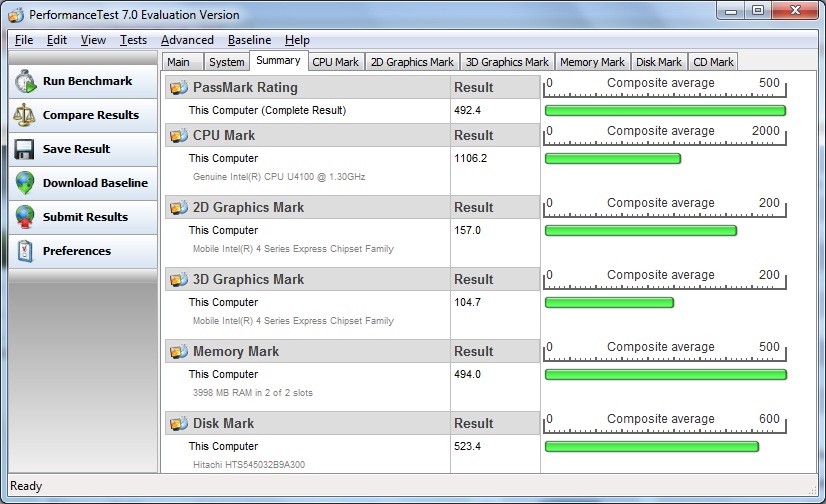Click the Preferences clipboard icon
826x504 pixels.
click(25, 251)
